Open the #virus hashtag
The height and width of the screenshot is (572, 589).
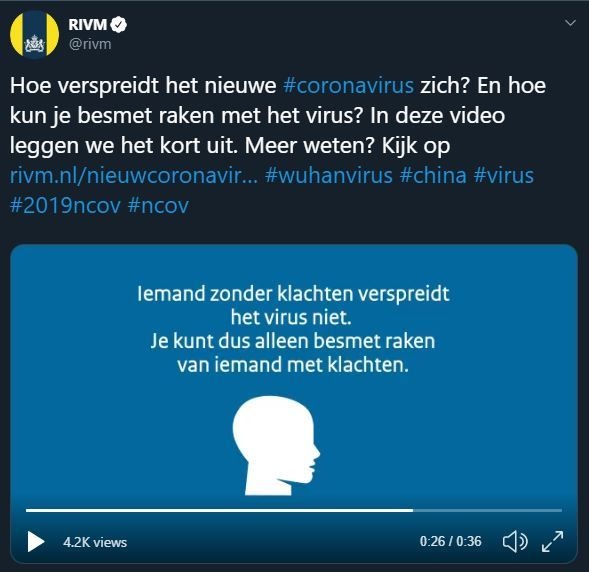tap(504, 175)
